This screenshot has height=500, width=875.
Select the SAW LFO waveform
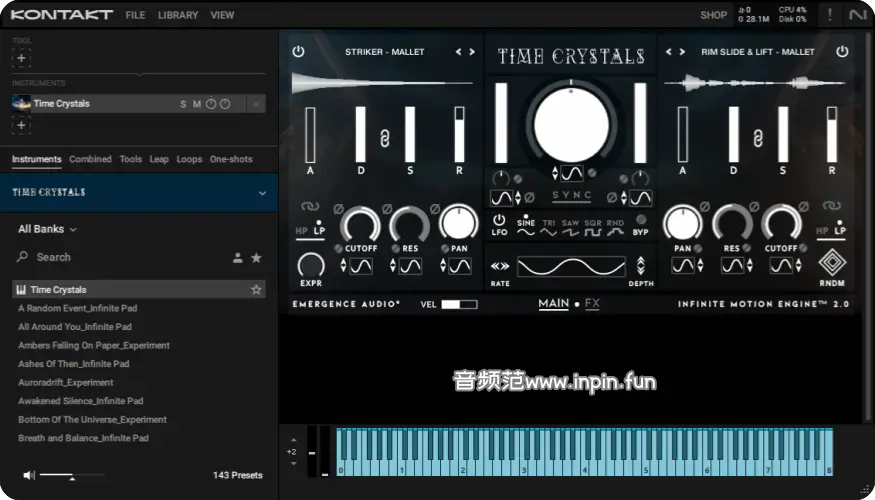[x=570, y=227]
